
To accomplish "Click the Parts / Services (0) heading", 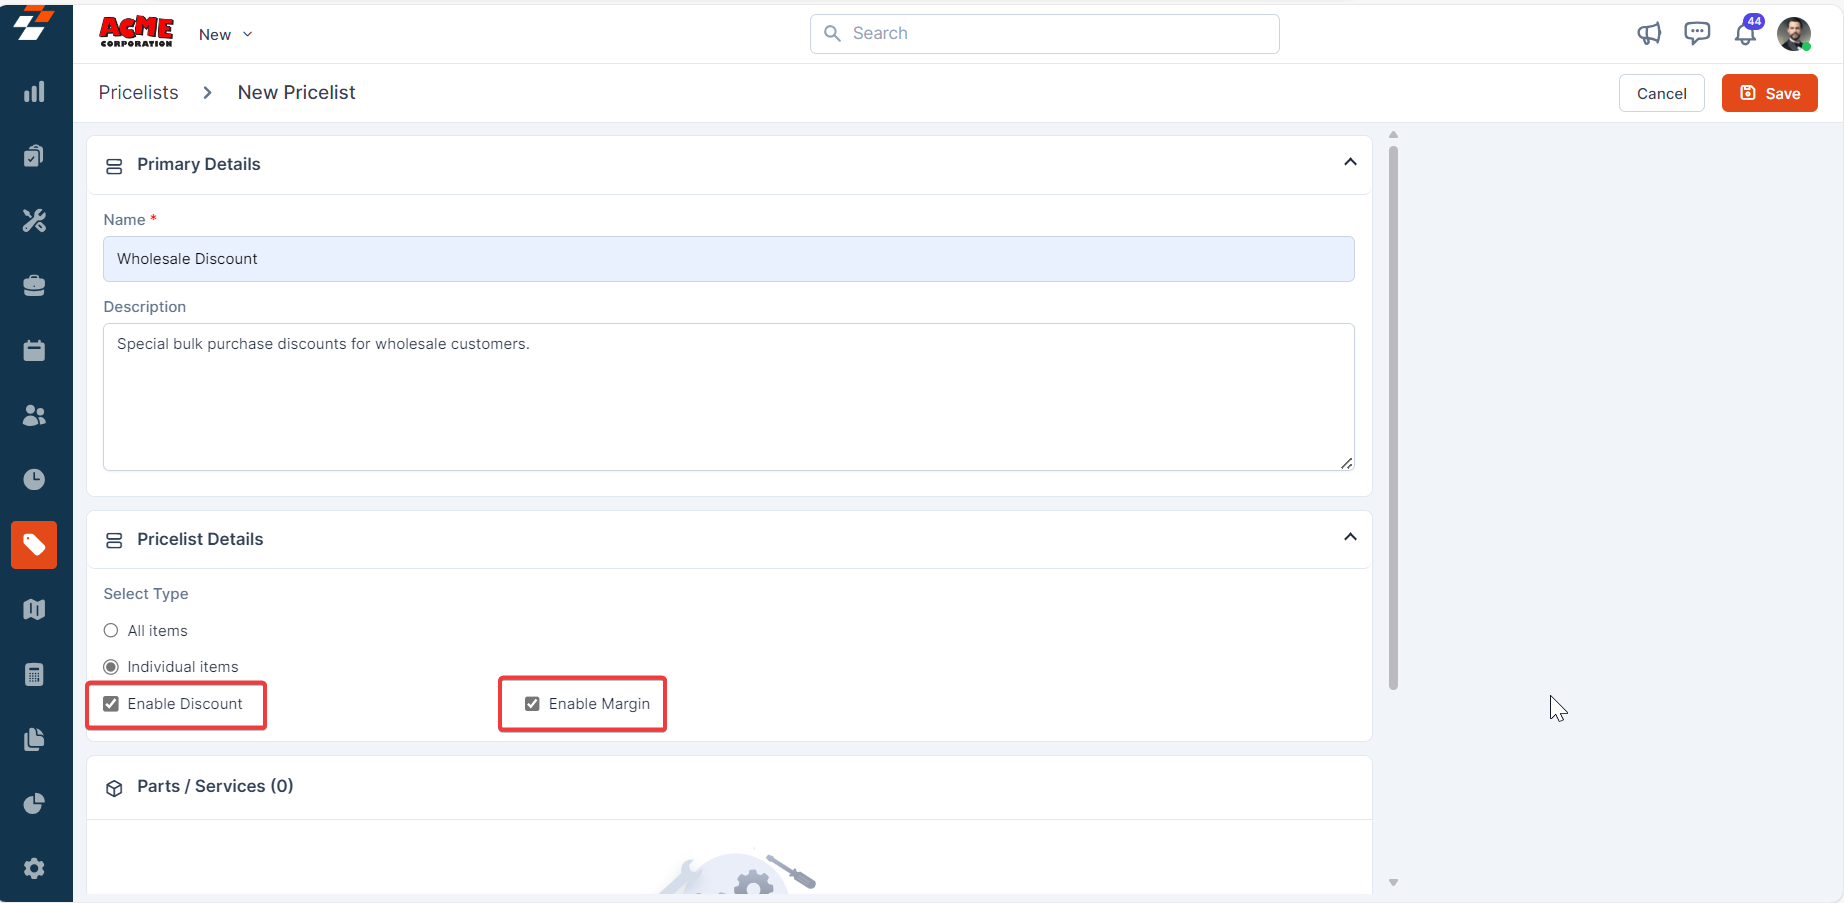I will [x=215, y=786].
